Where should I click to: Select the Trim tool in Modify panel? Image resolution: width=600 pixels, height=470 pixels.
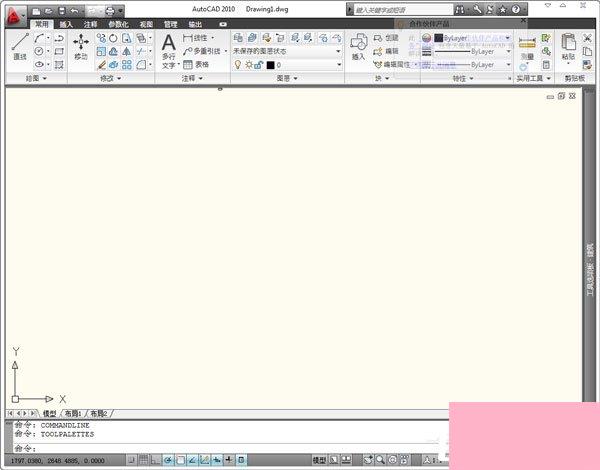tap(141, 51)
